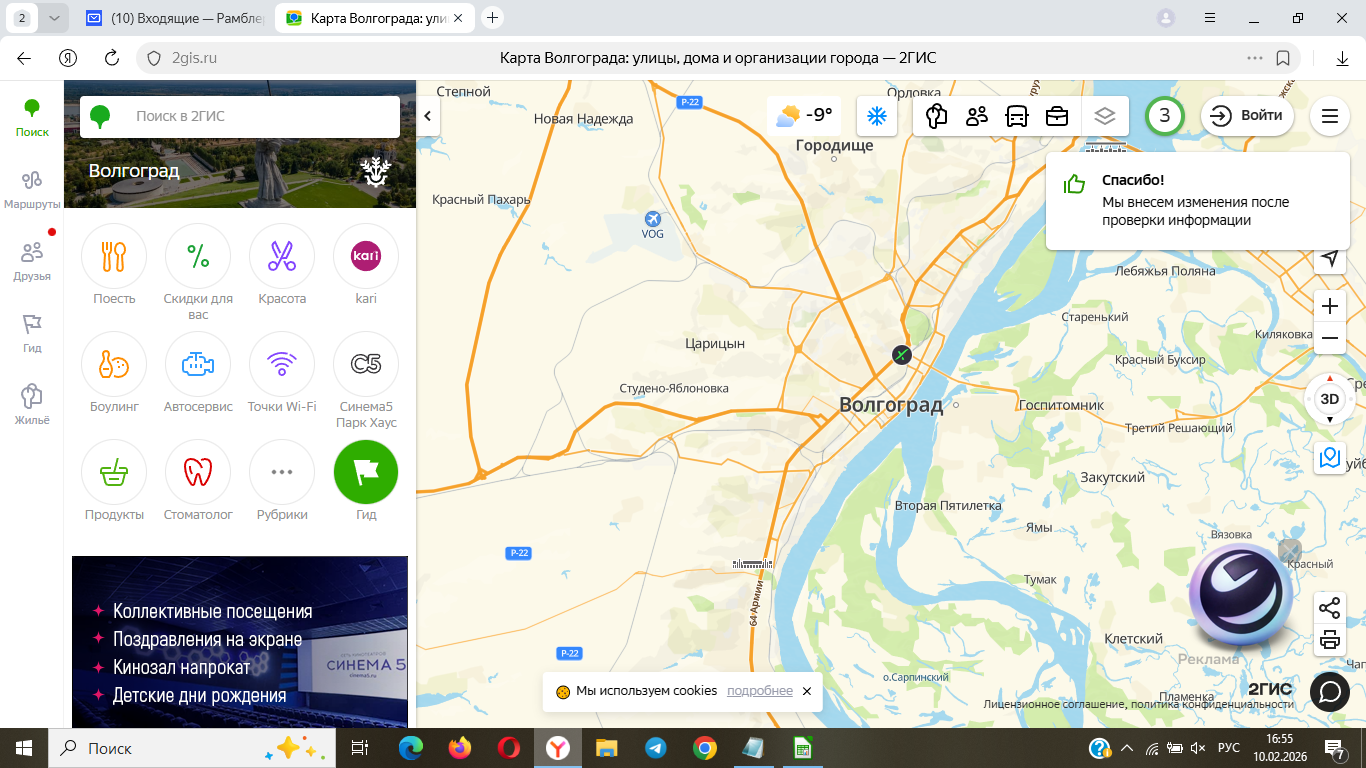Viewport: 1366px width, 768px height.
Task: Zoom out the map with minus button
Action: [x=1329, y=339]
